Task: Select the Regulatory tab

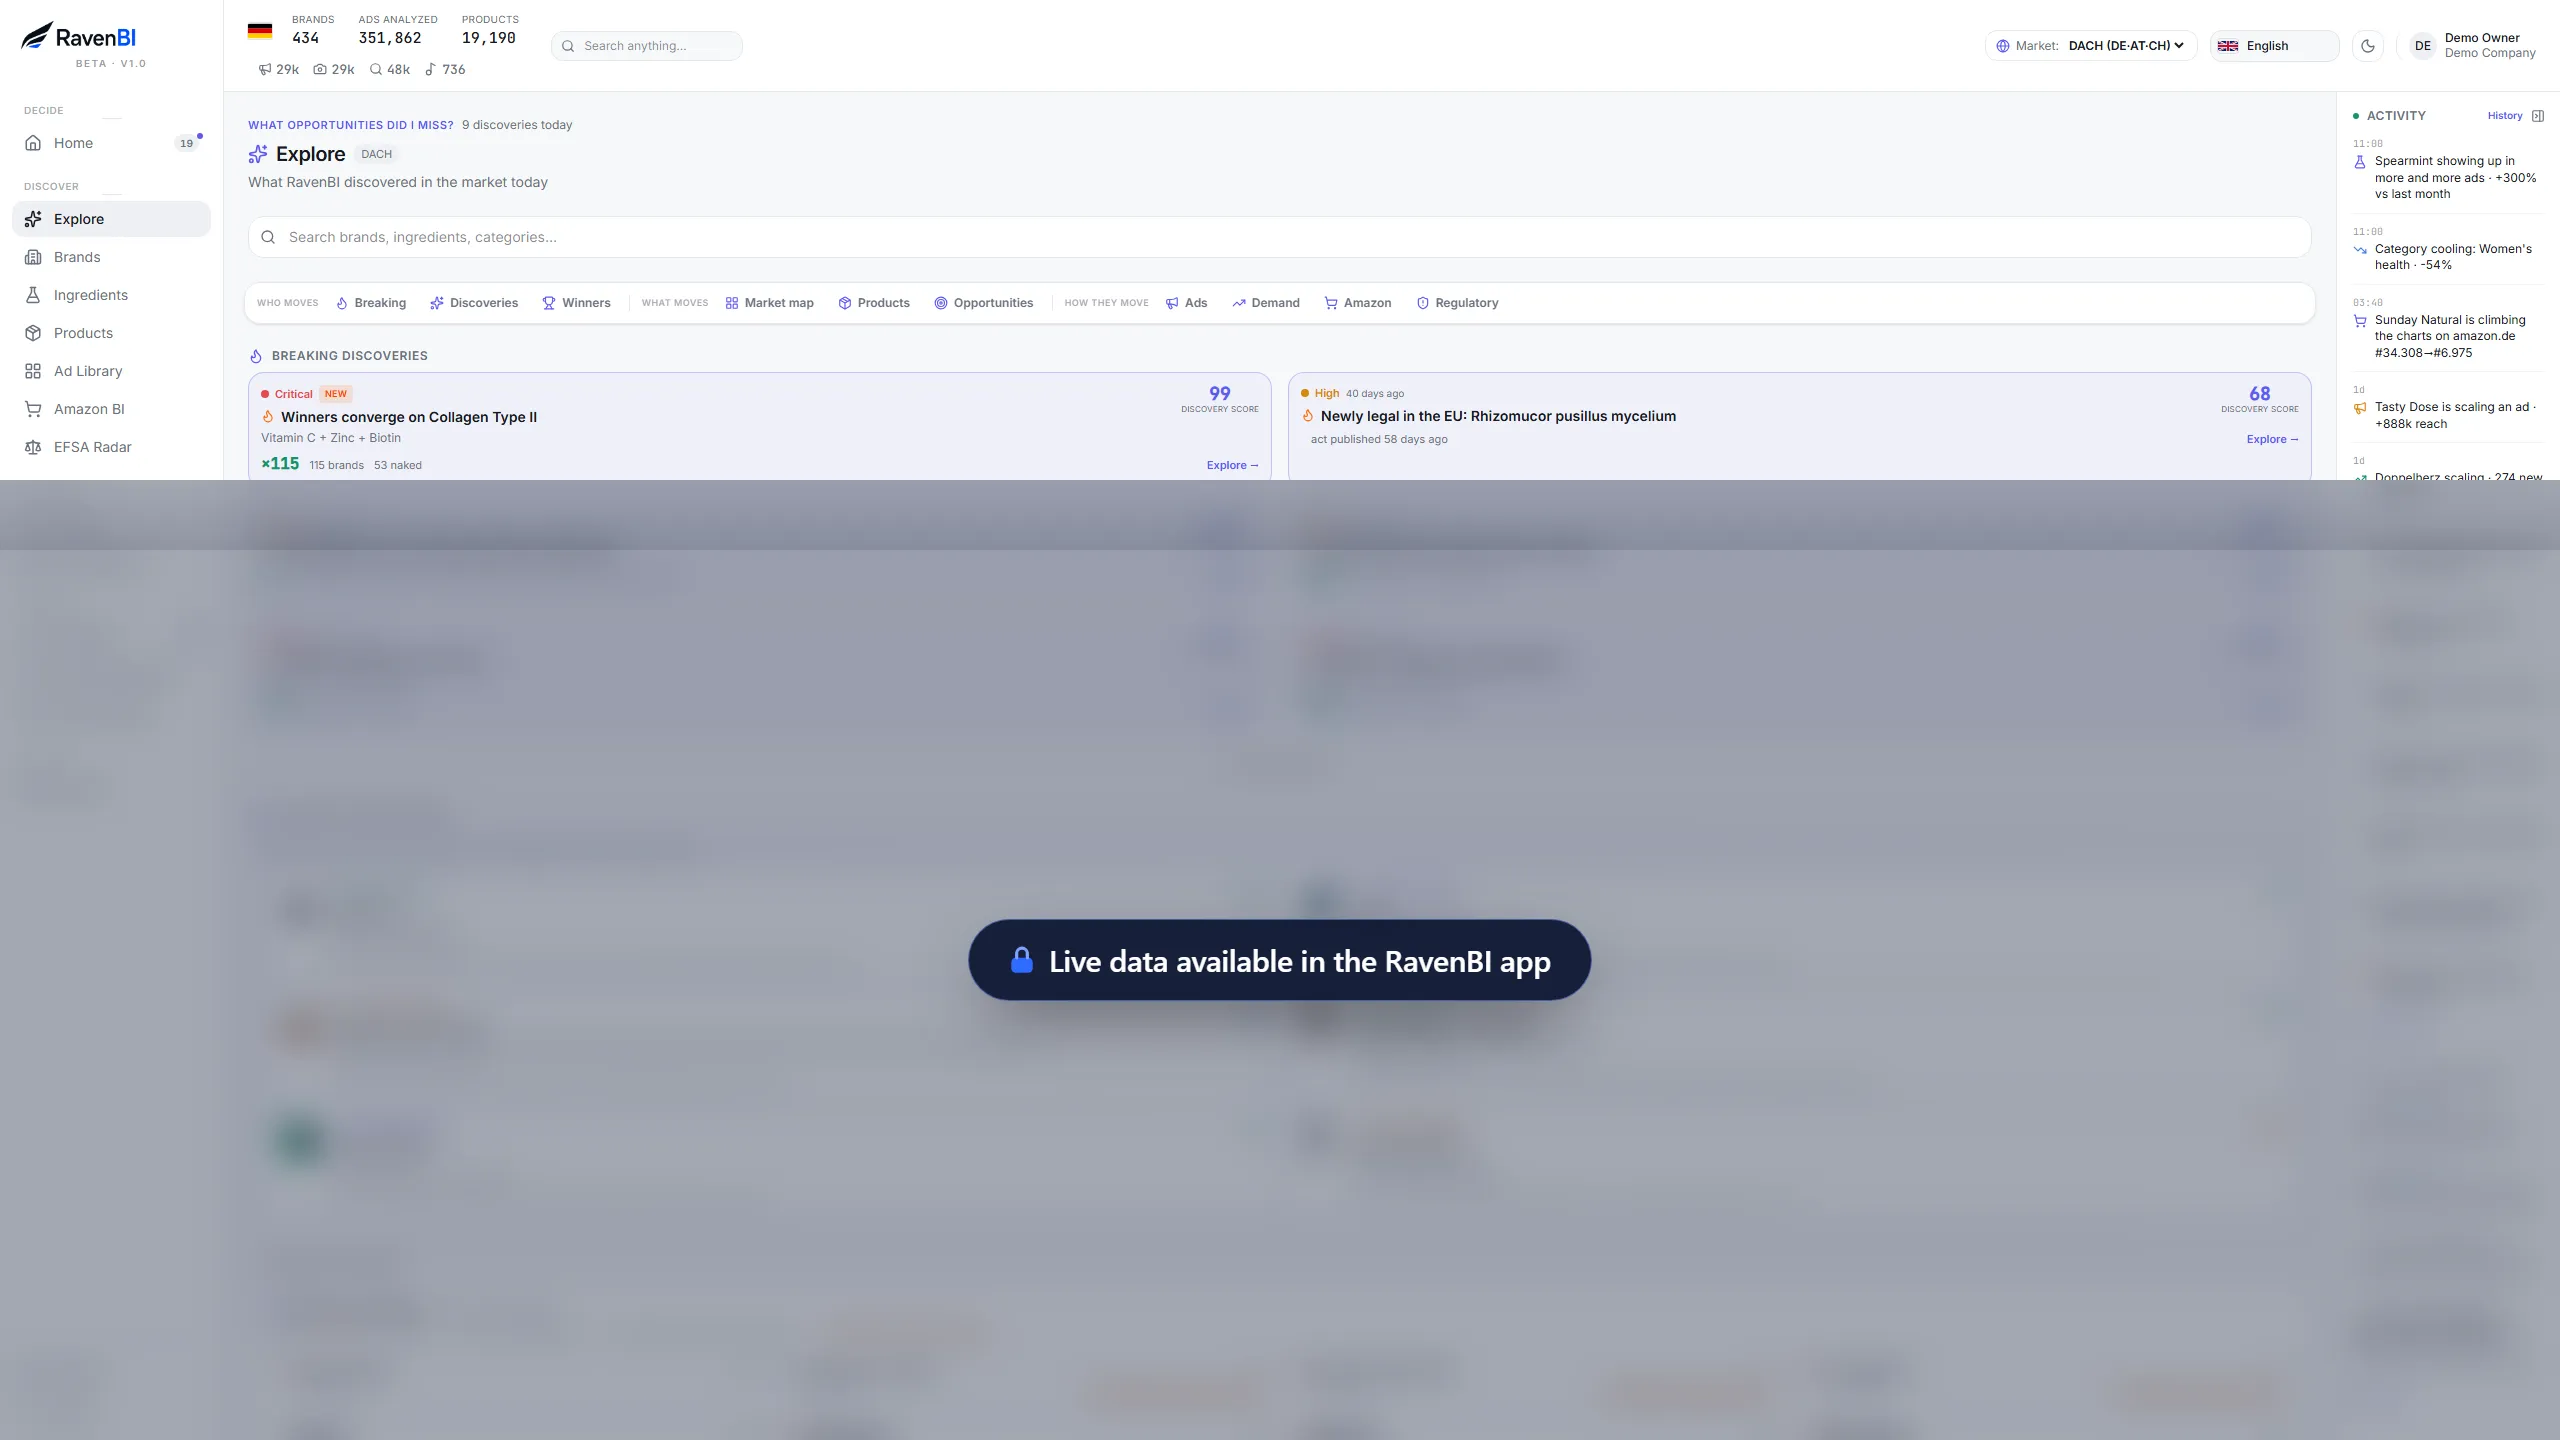Action: pyautogui.click(x=1457, y=303)
